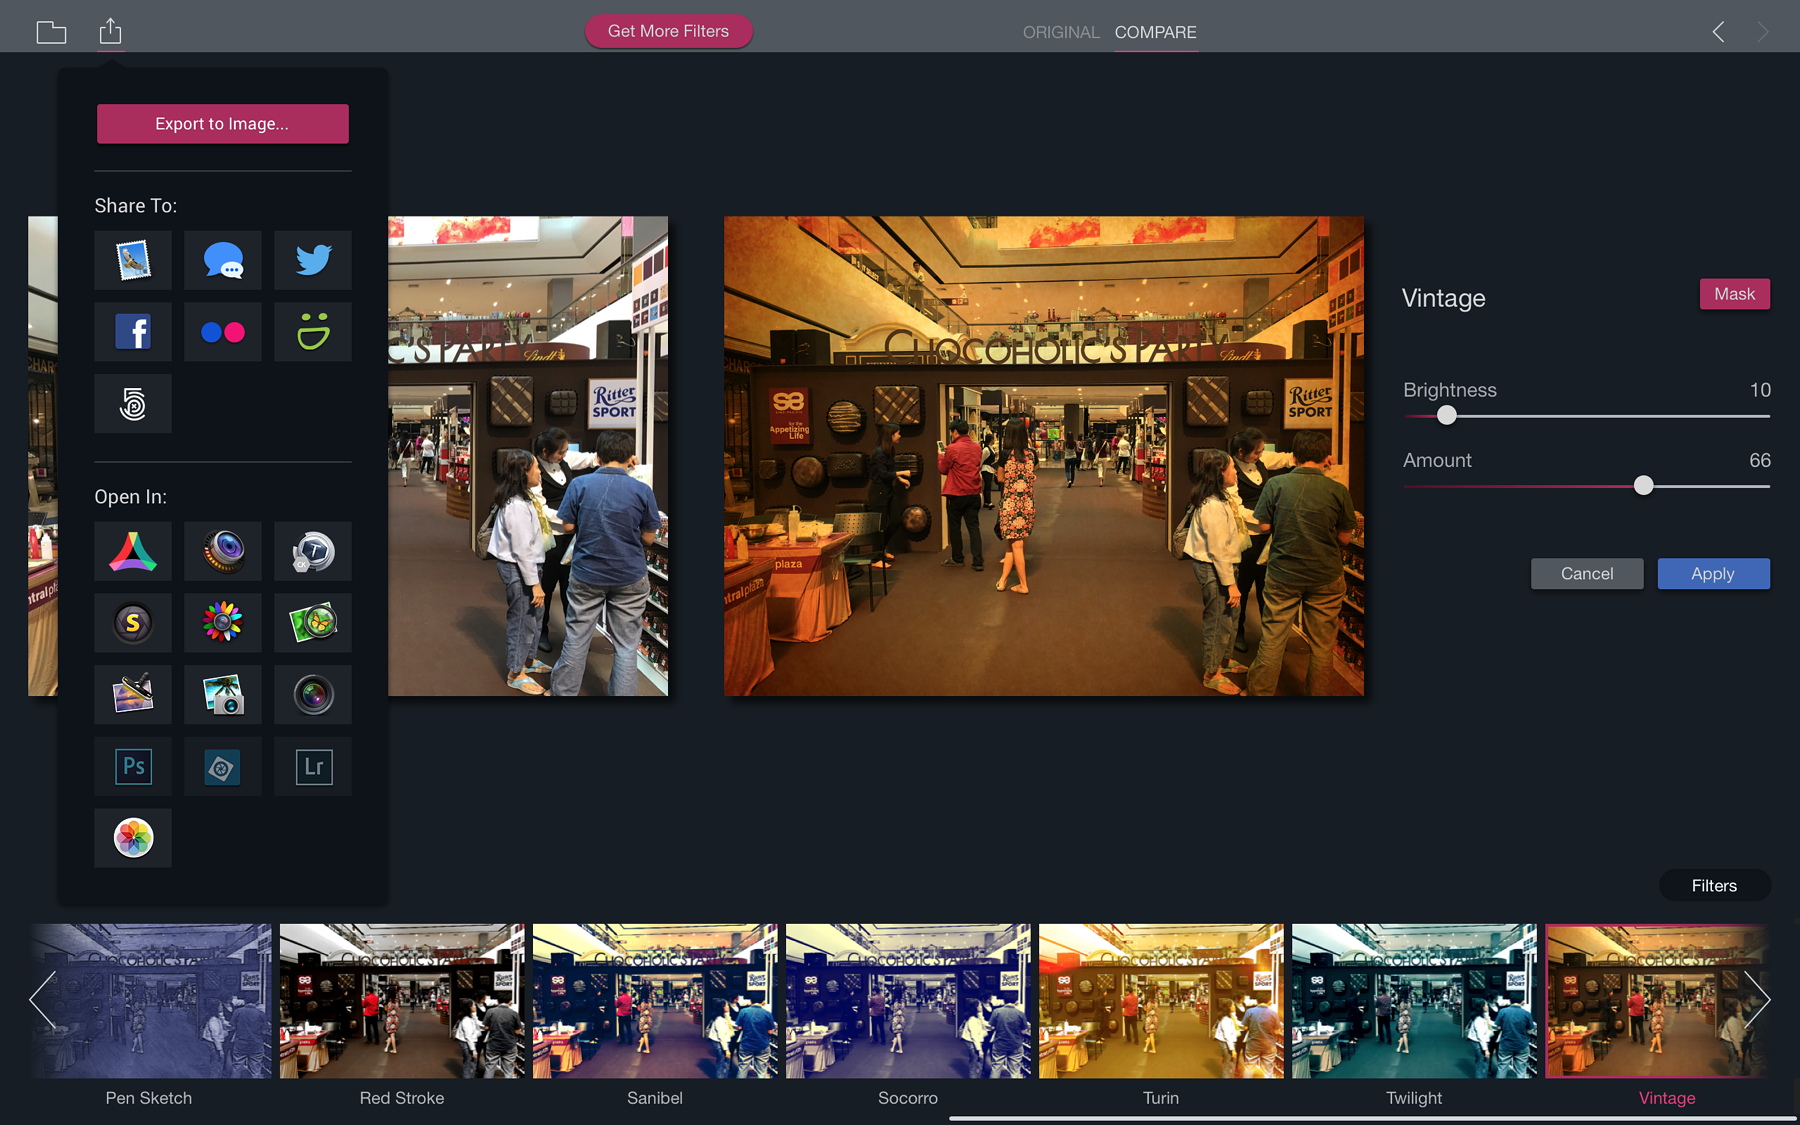Click the Vintage filter title text
Screen dimensions: 1800x1125
(1444, 298)
